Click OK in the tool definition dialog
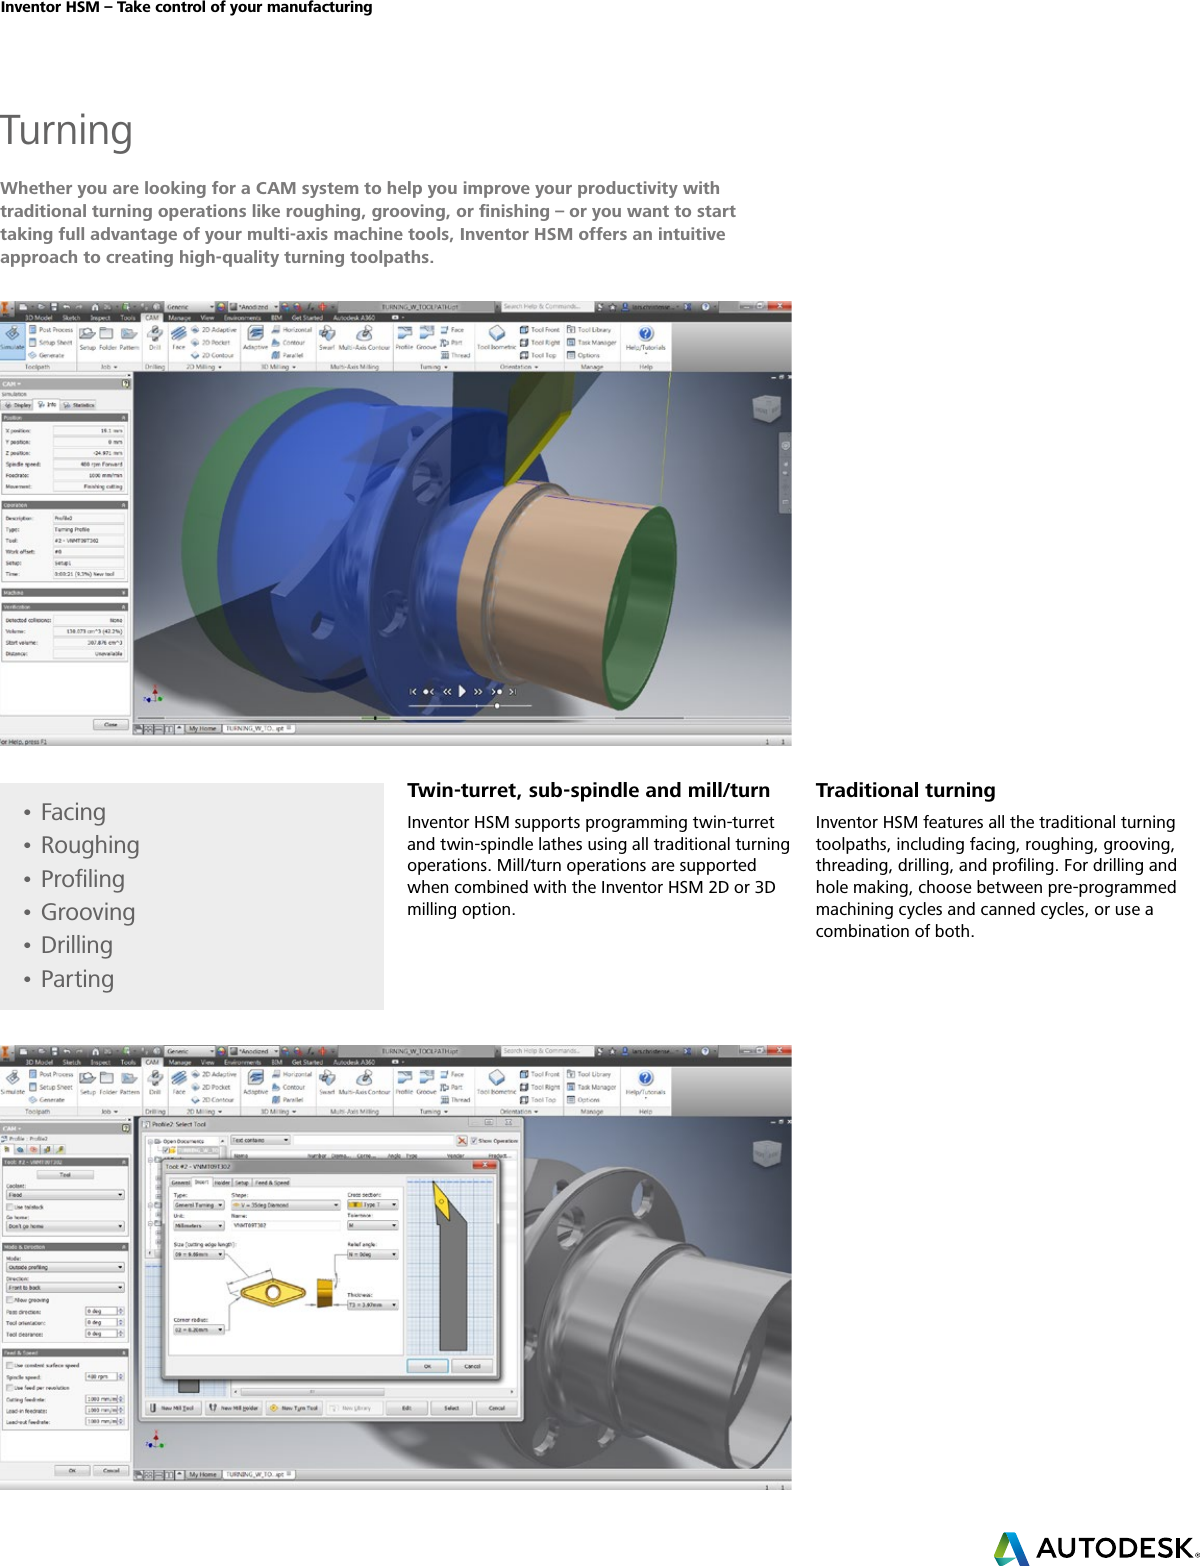 tap(427, 1366)
